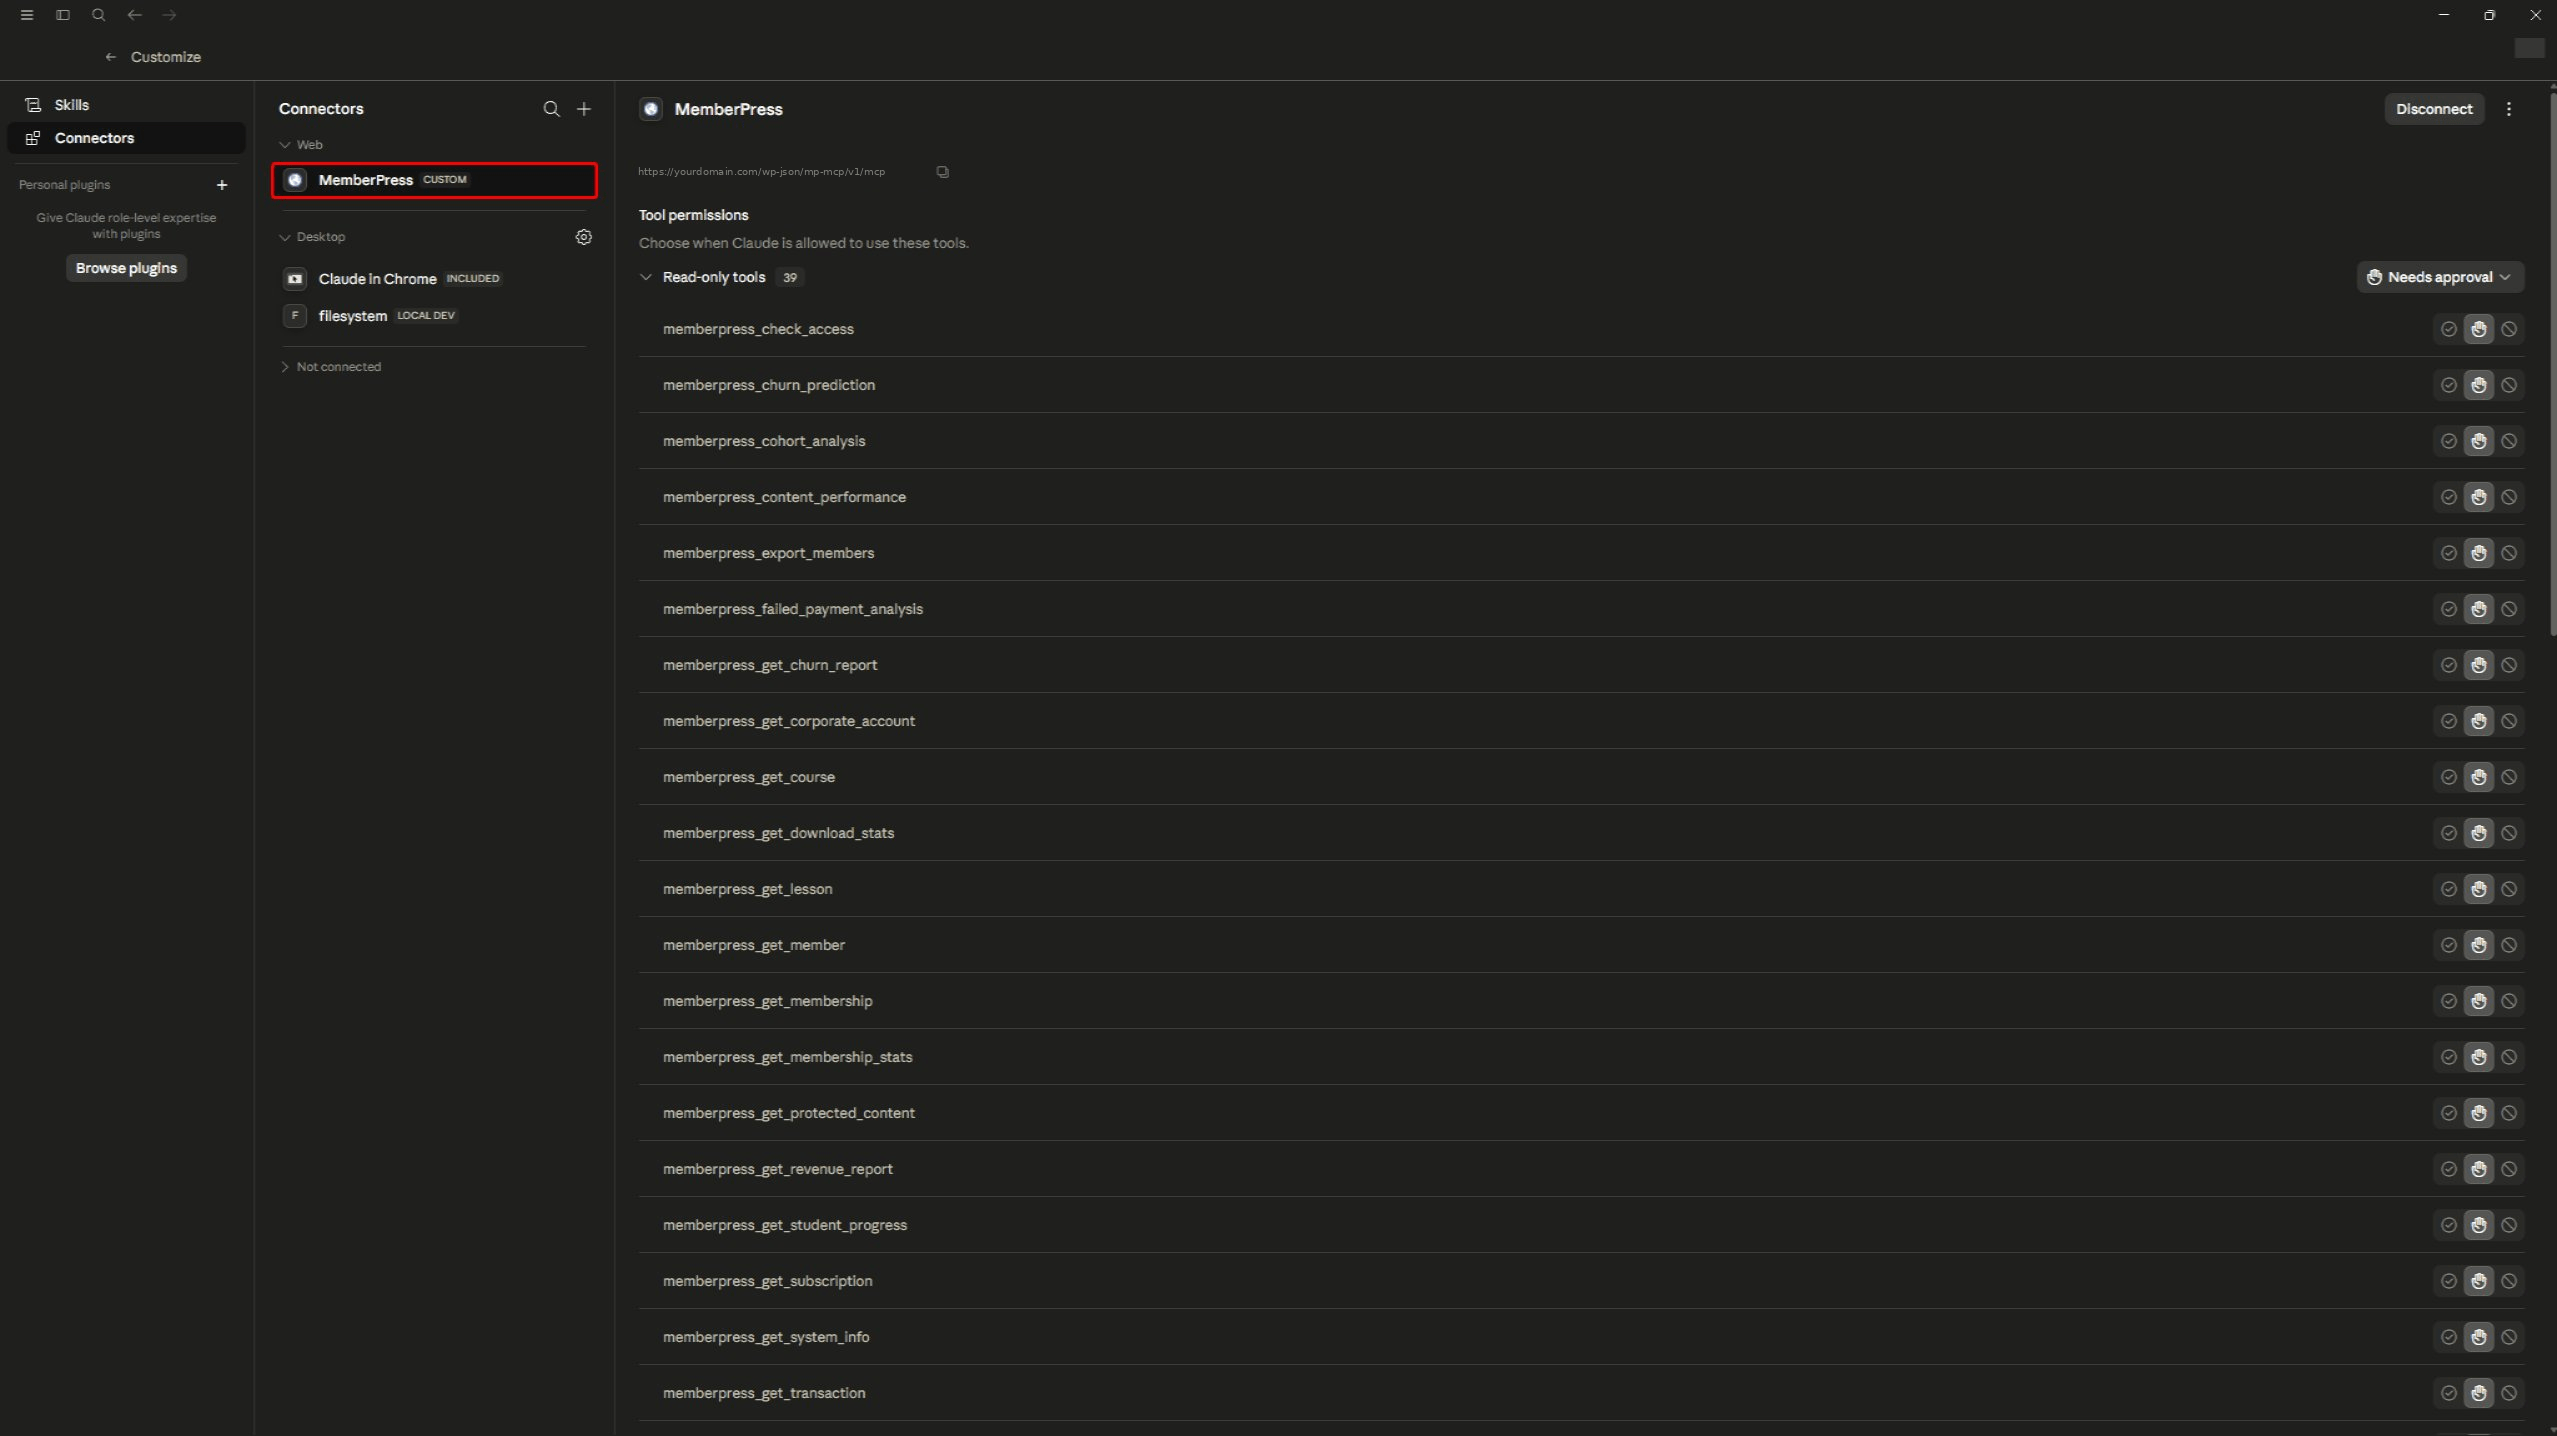The height and width of the screenshot is (1436, 2557).
Task: Always allow memberpress_get_download_stats
Action: pyautogui.click(x=2448, y=833)
